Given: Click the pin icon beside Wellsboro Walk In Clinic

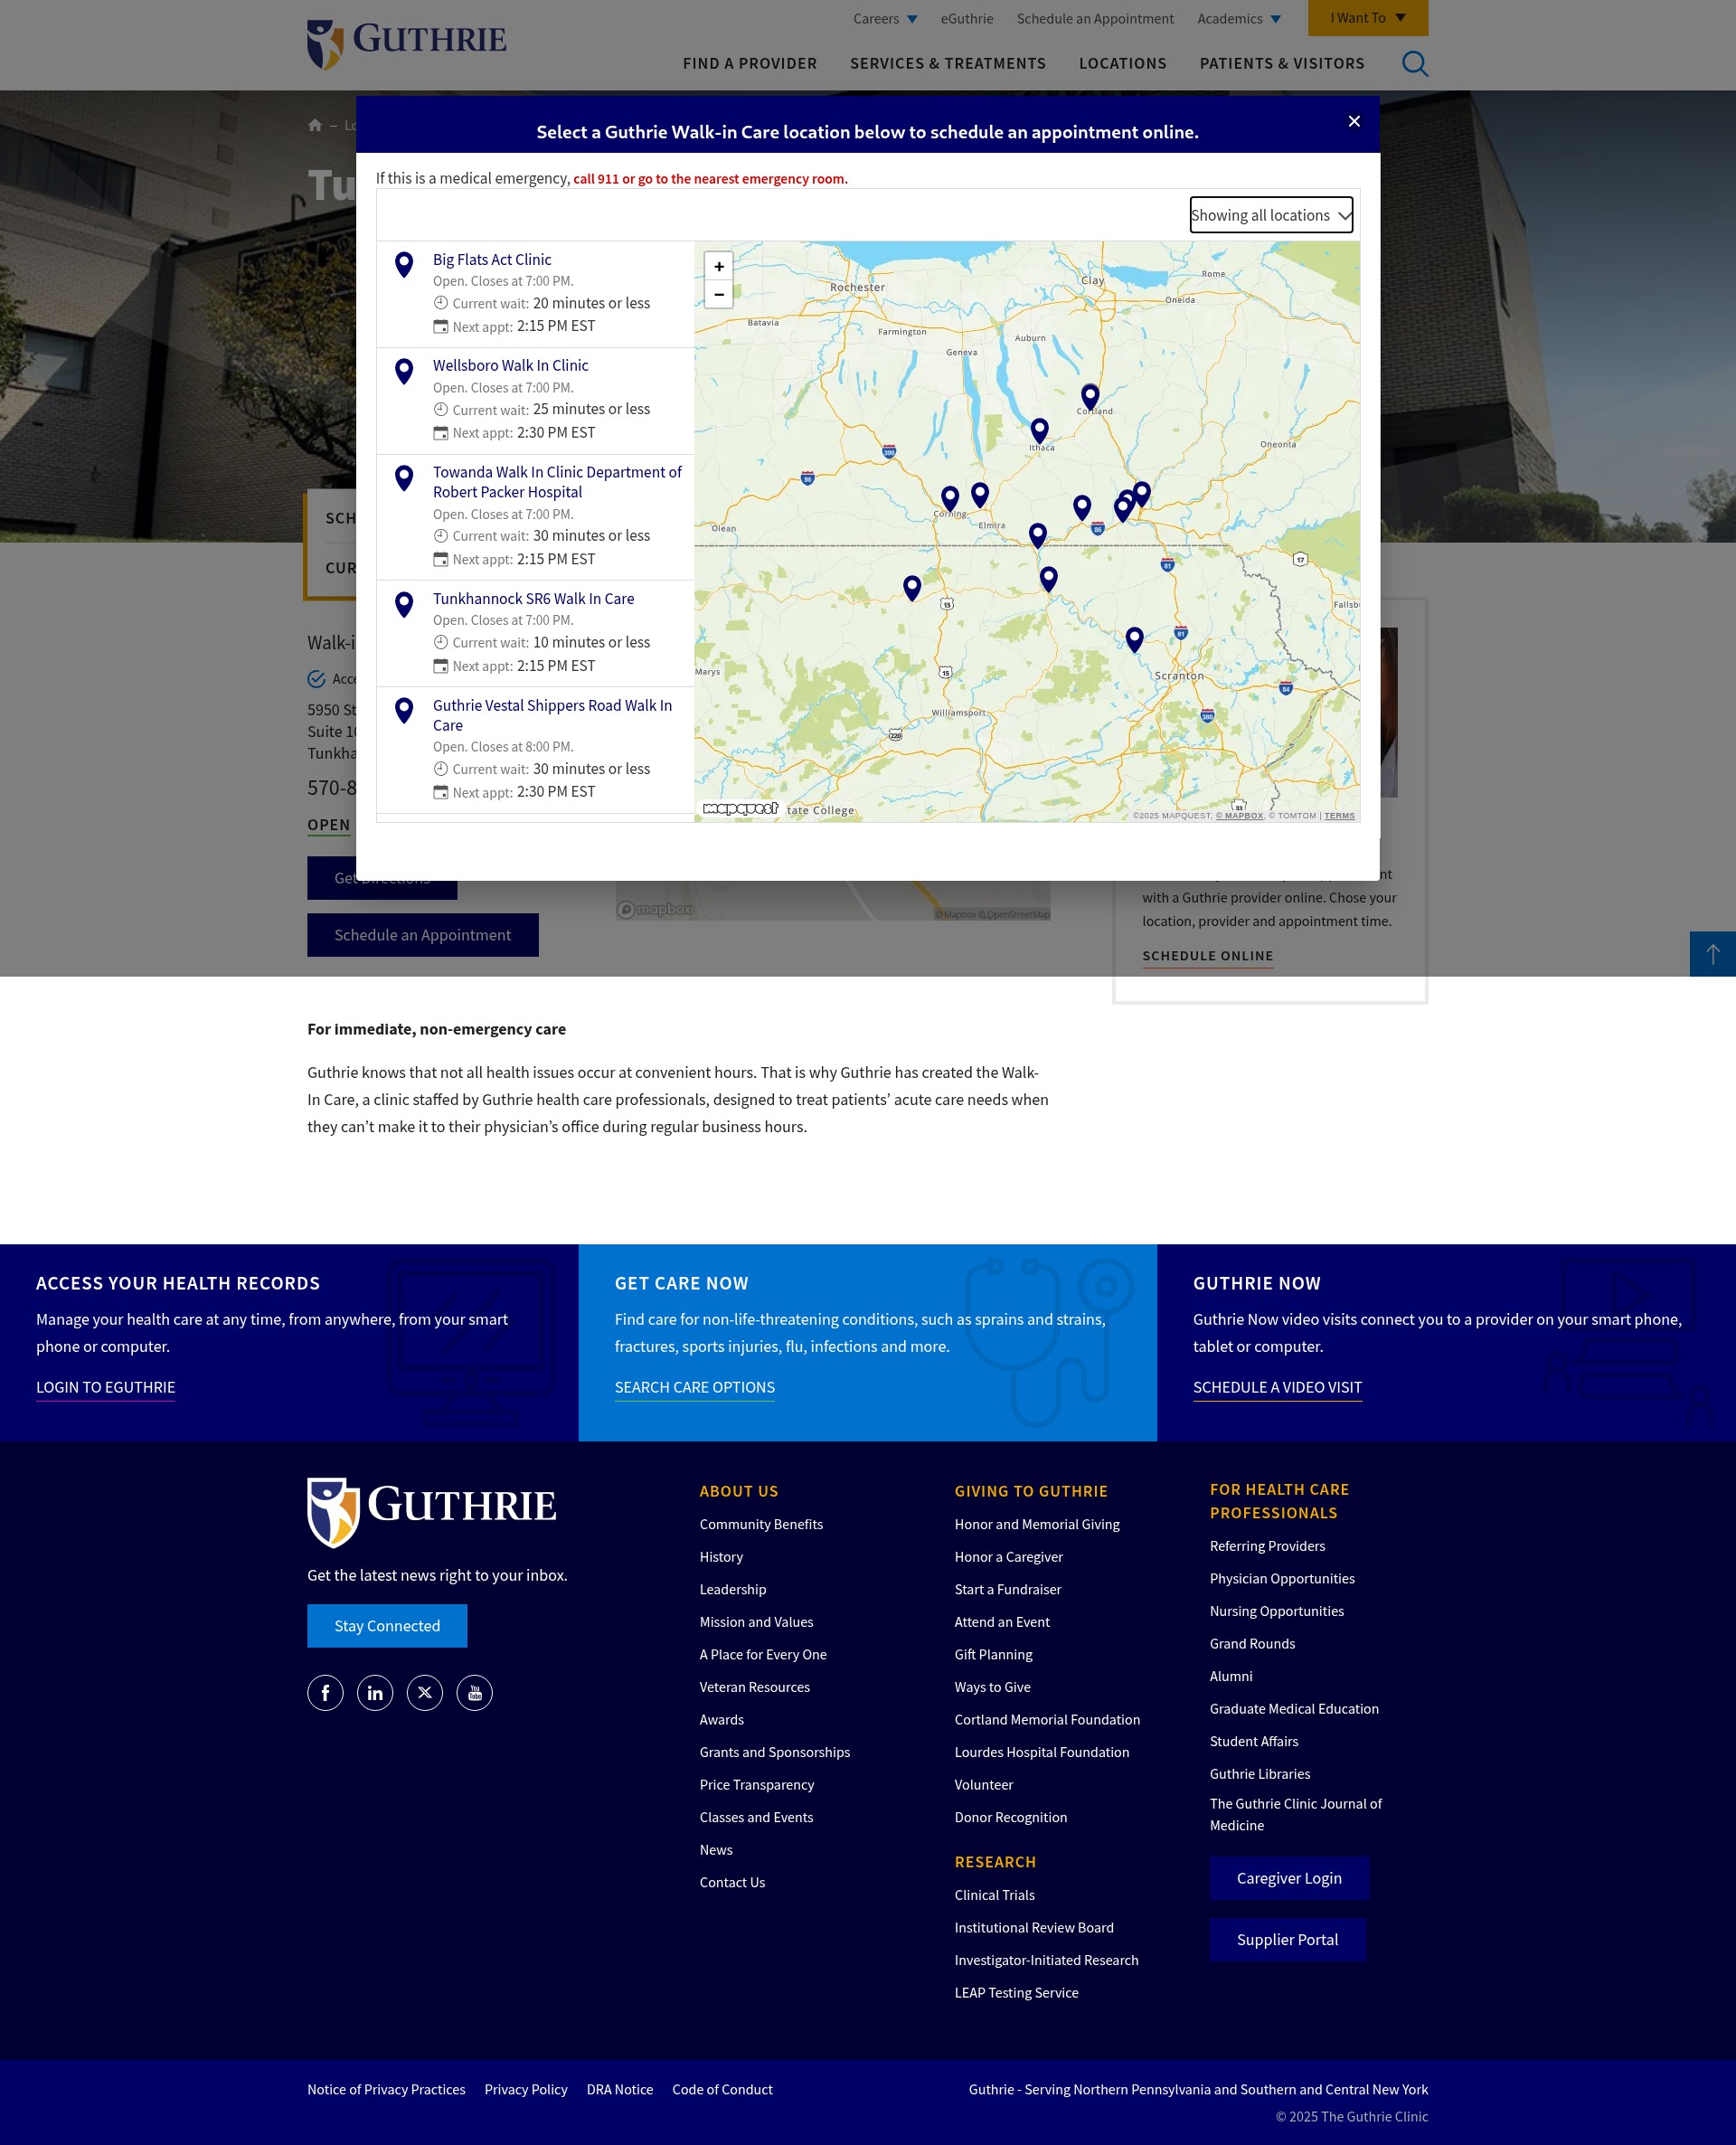Looking at the screenshot, I should pyautogui.click(x=404, y=371).
